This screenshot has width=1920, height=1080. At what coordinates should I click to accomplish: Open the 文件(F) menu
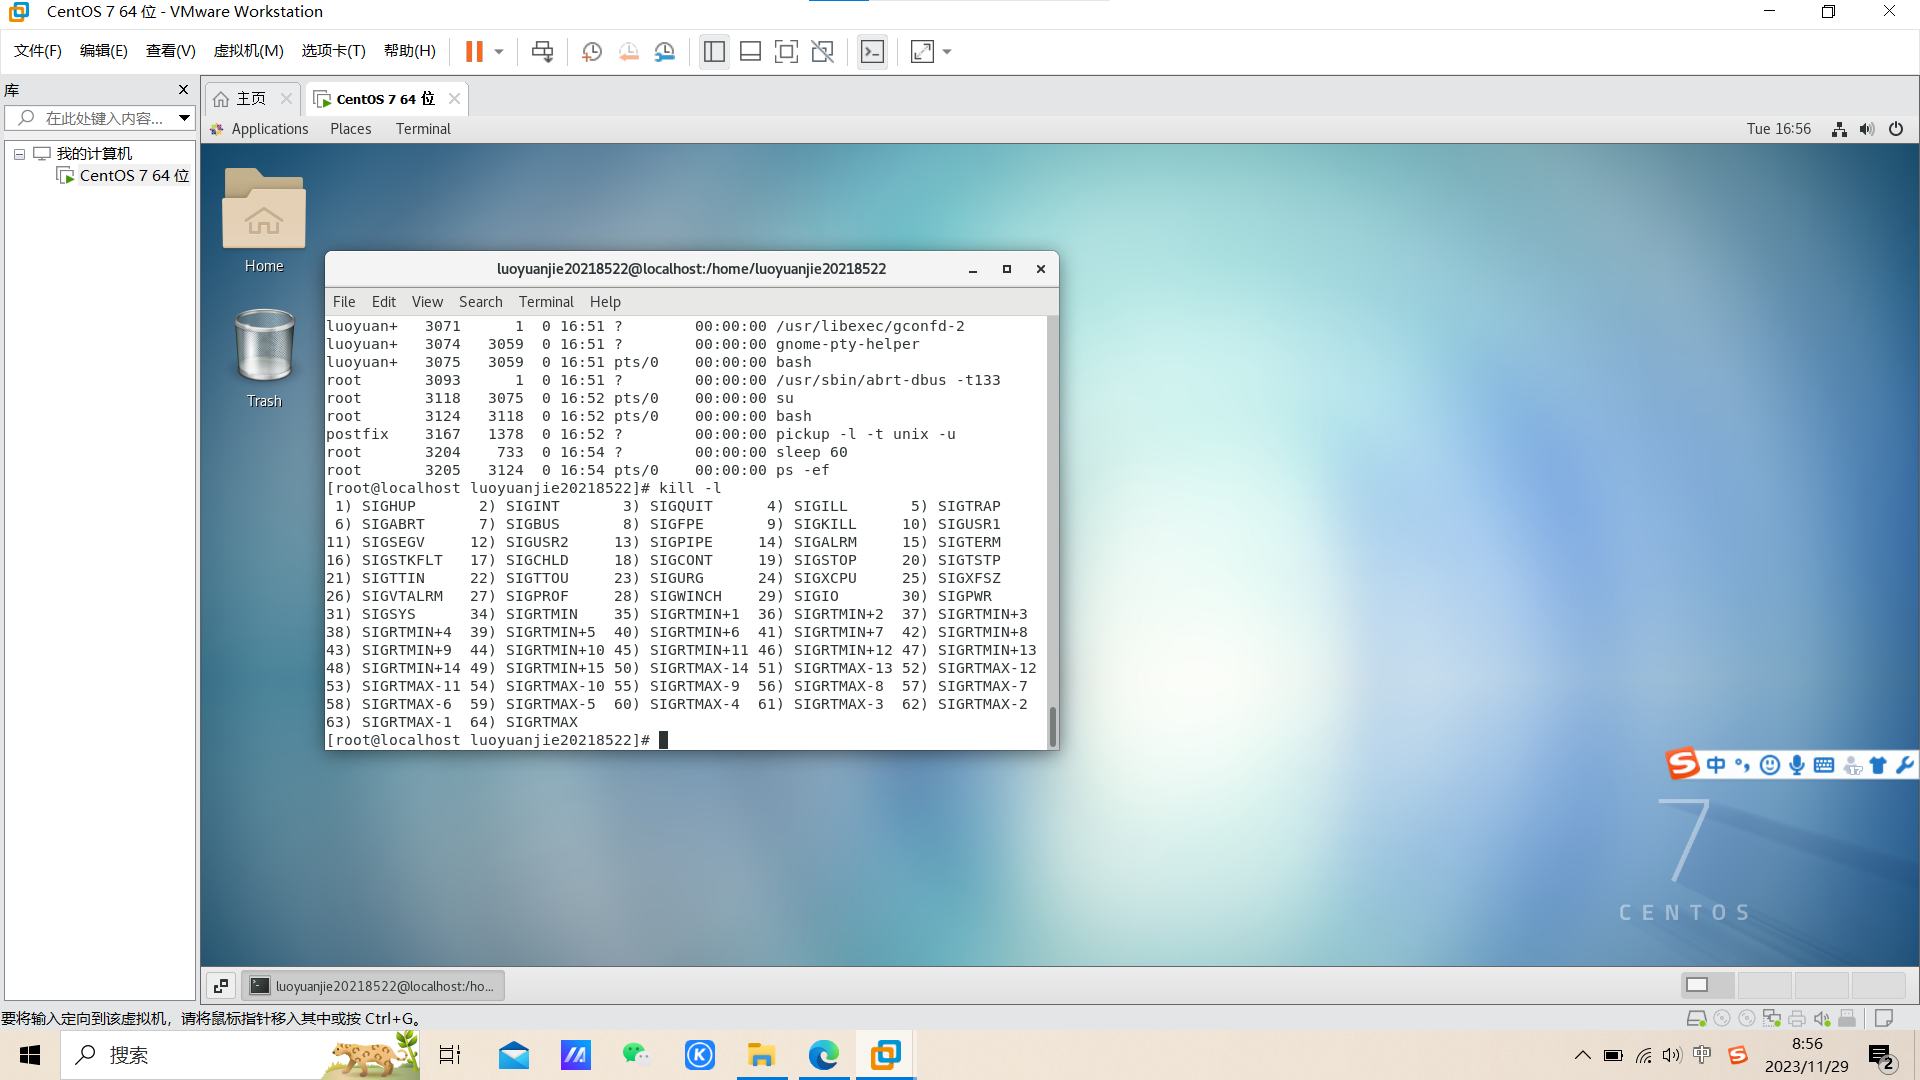pyautogui.click(x=38, y=51)
